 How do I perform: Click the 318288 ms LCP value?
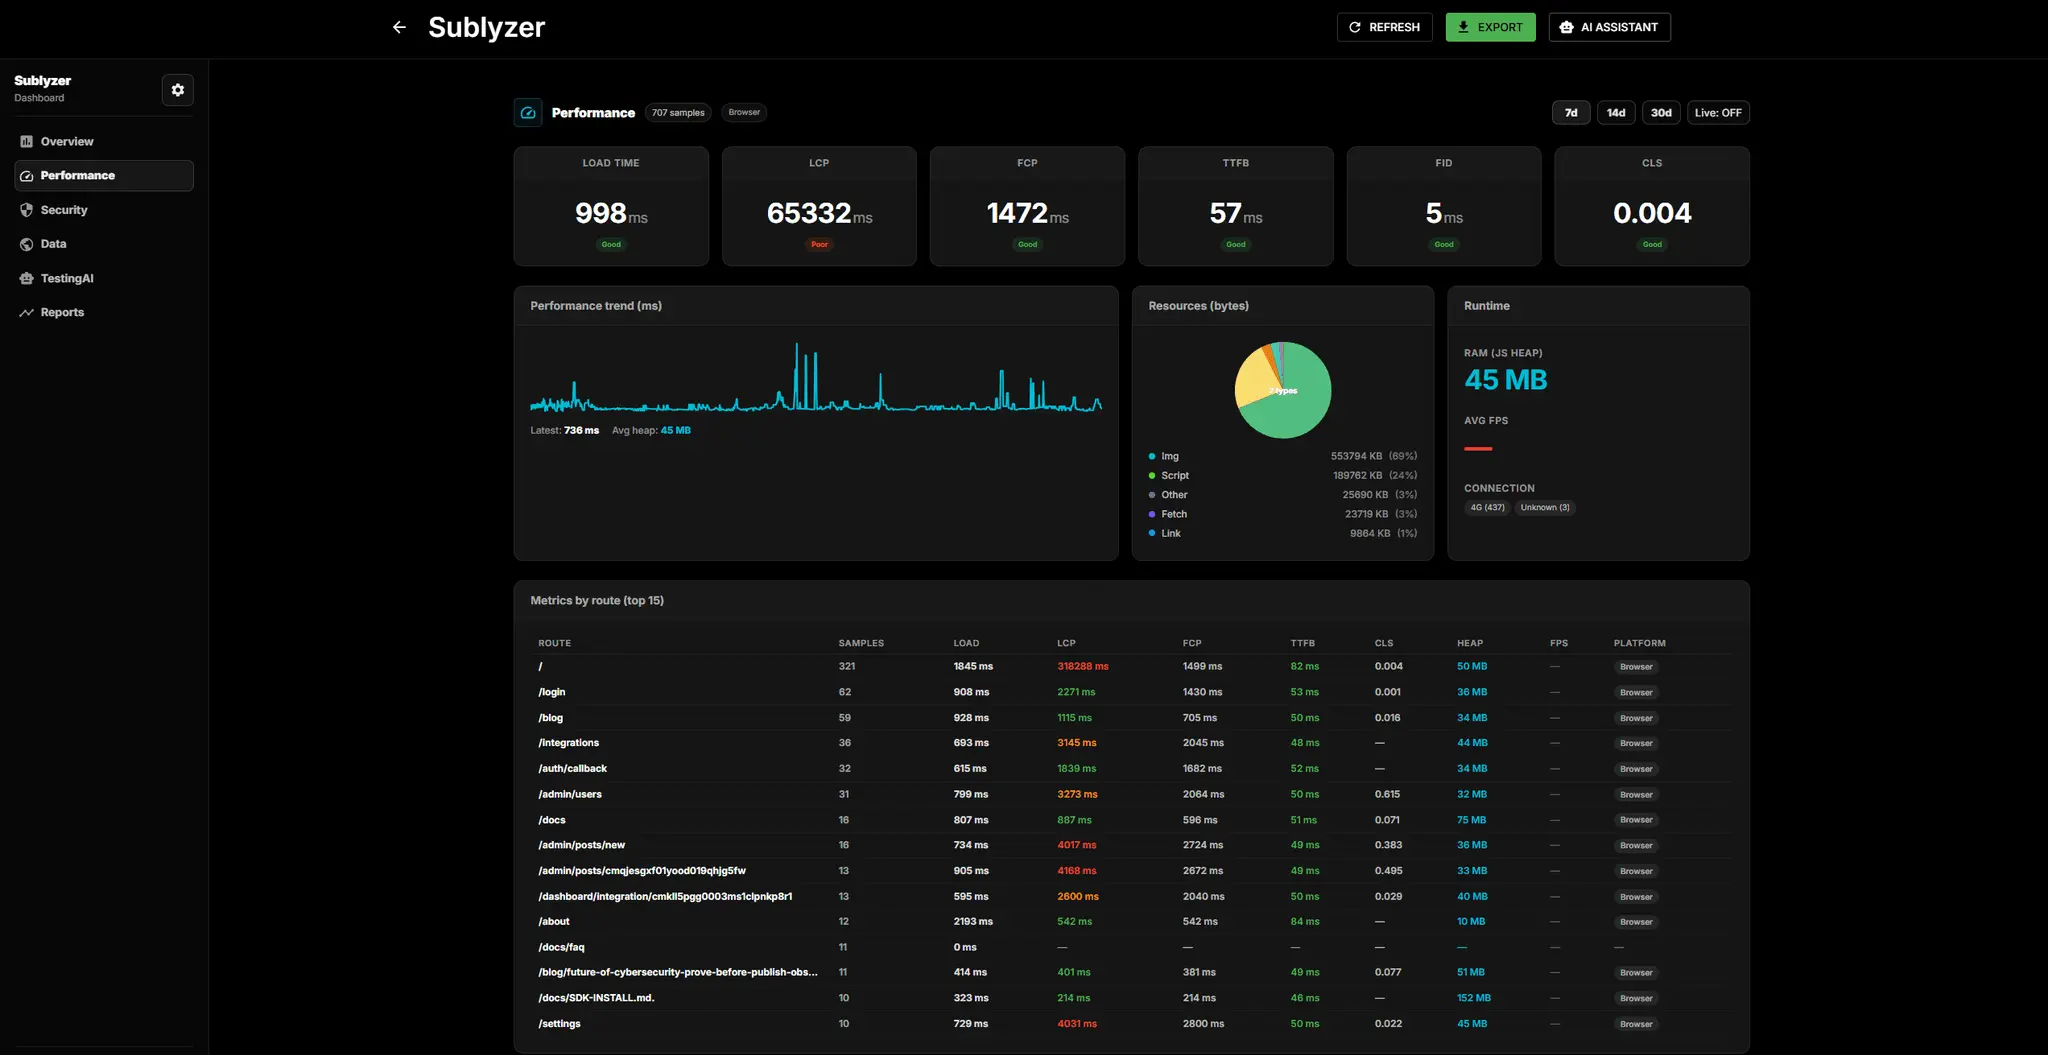(1083, 666)
